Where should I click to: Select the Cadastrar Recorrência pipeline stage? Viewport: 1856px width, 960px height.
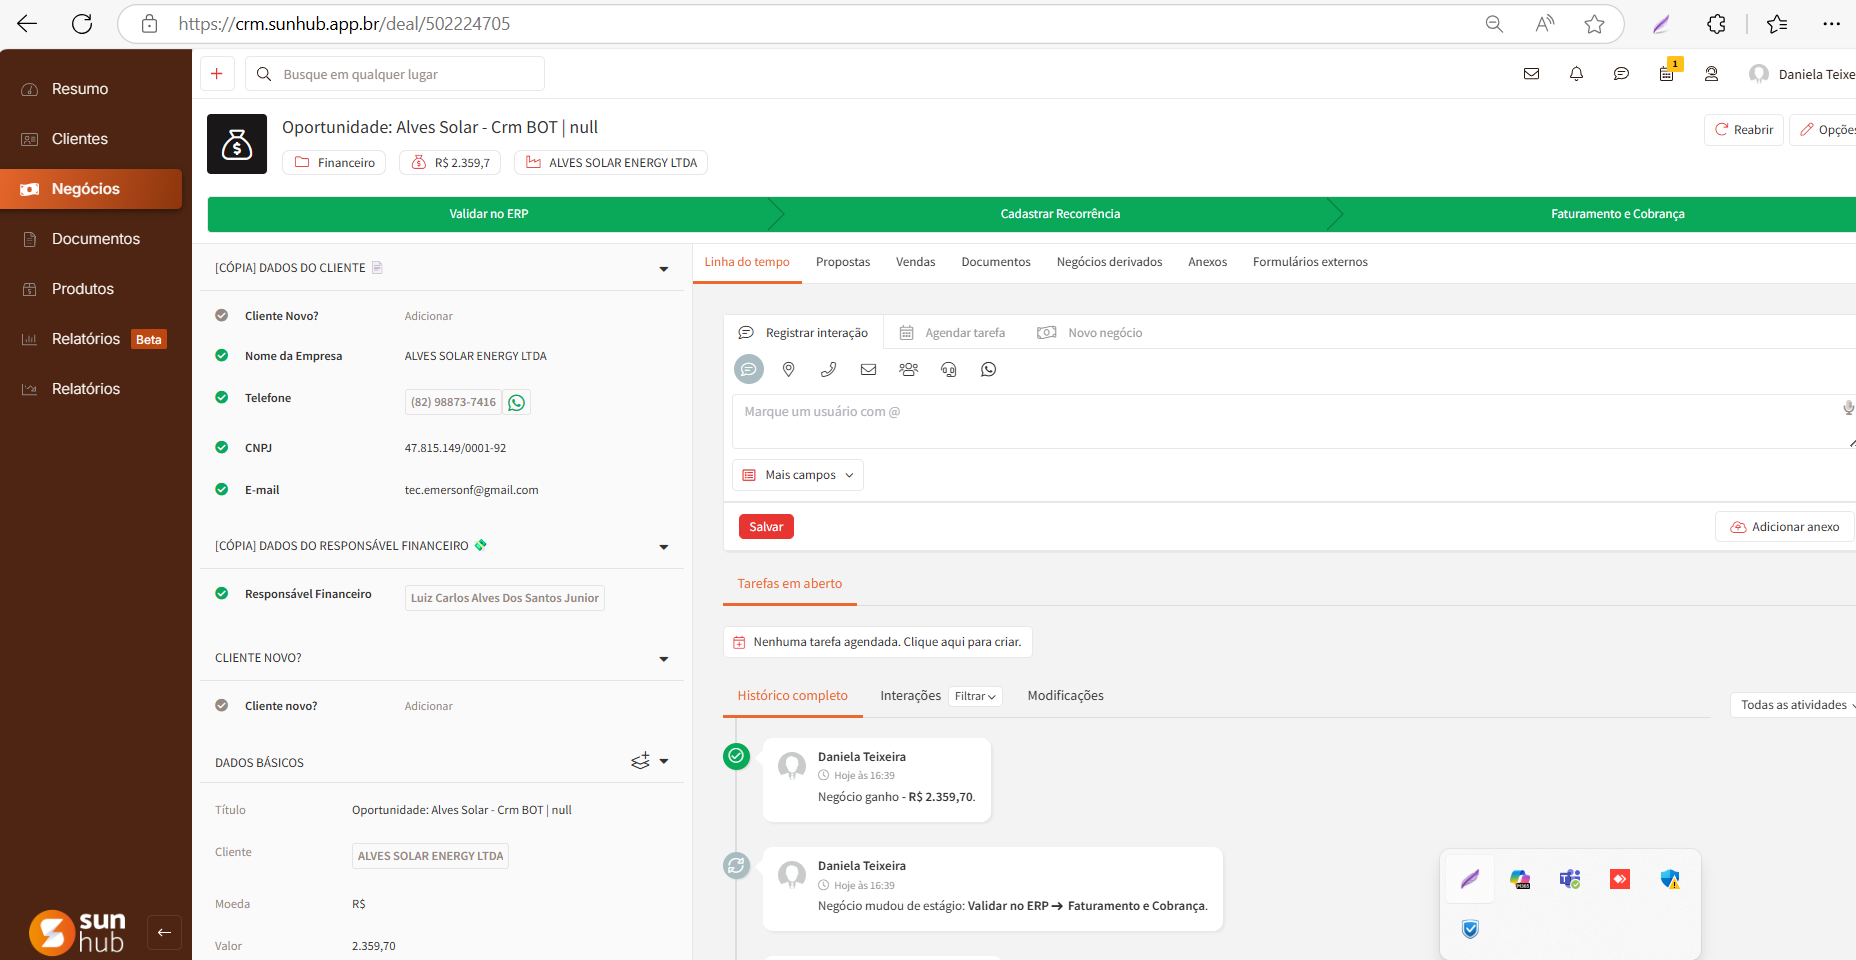pos(1060,214)
